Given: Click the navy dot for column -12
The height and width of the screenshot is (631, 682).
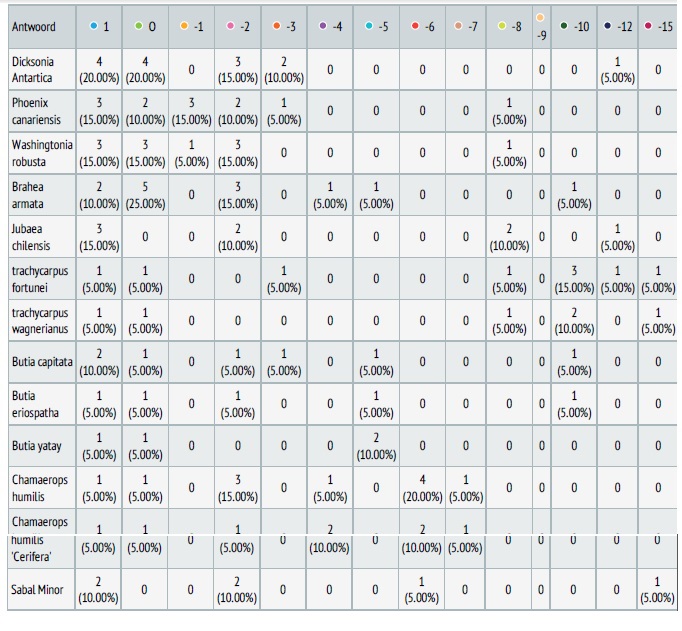Looking at the screenshot, I should tap(607, 26).
